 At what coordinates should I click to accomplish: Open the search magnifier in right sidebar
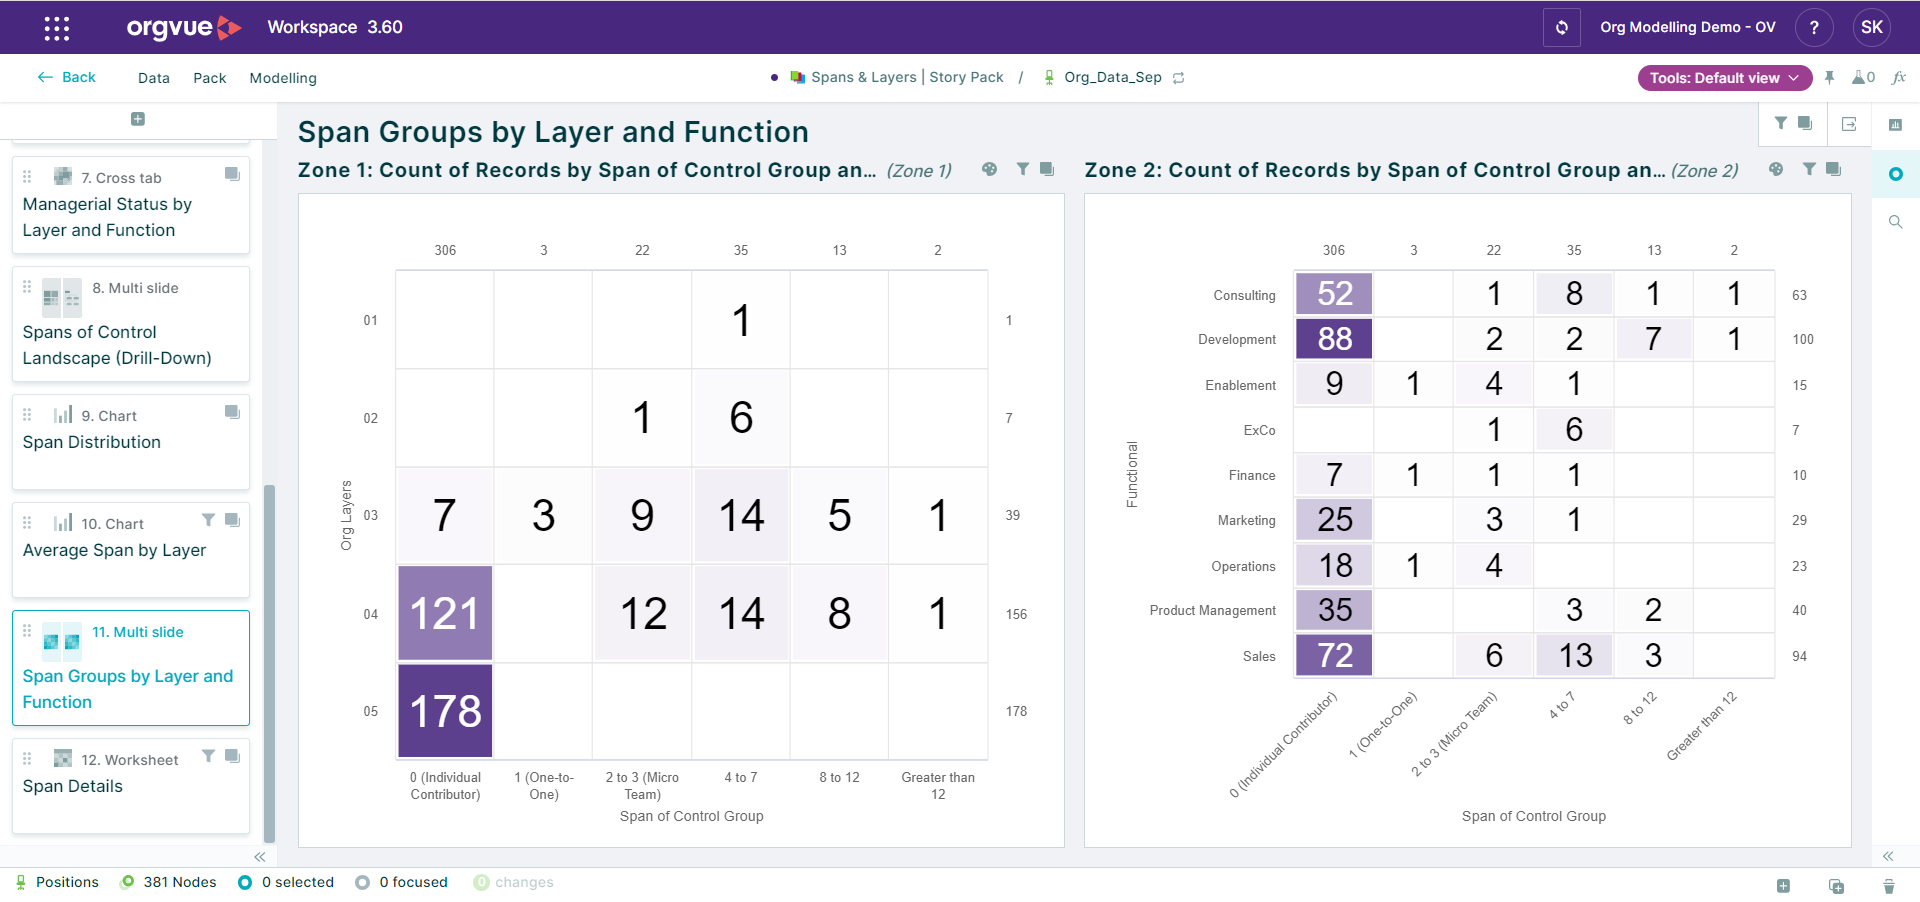tap(1895, 222)
